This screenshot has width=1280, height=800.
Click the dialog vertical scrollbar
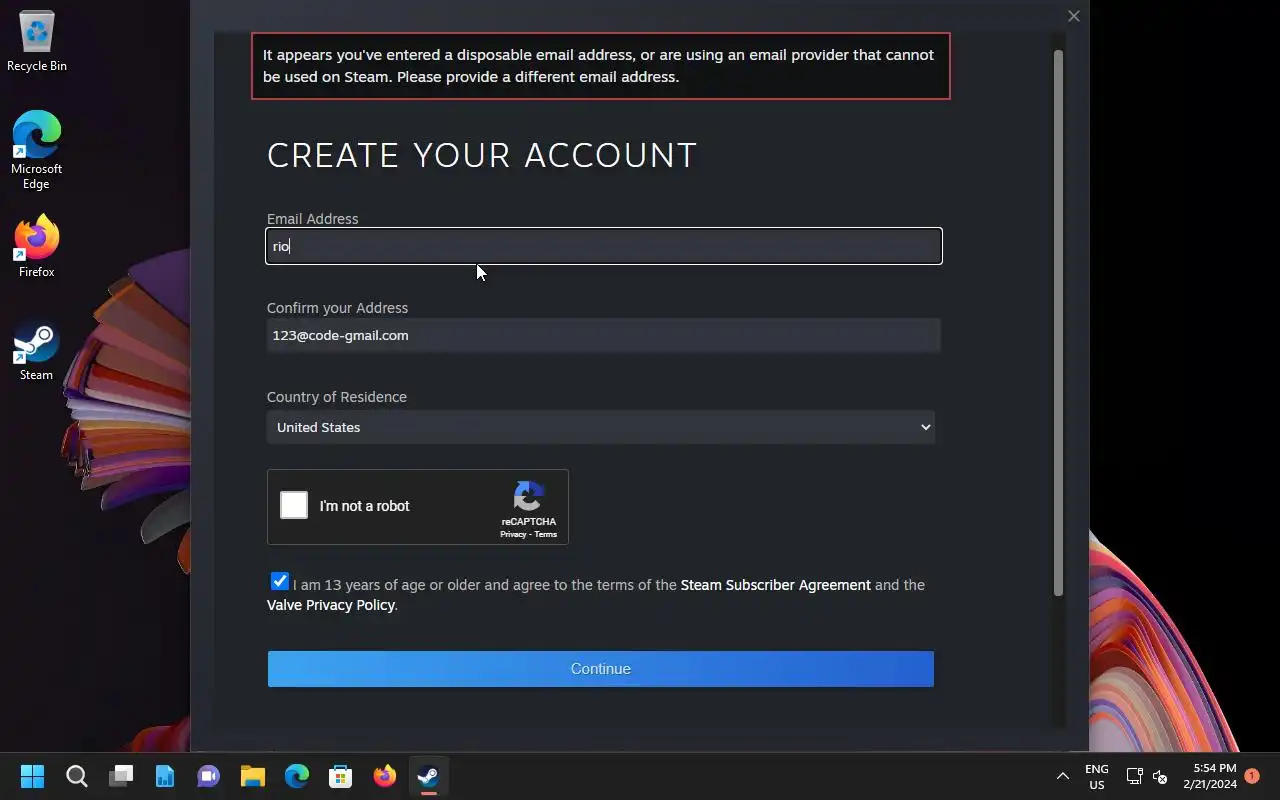(x=1058, y=322)
